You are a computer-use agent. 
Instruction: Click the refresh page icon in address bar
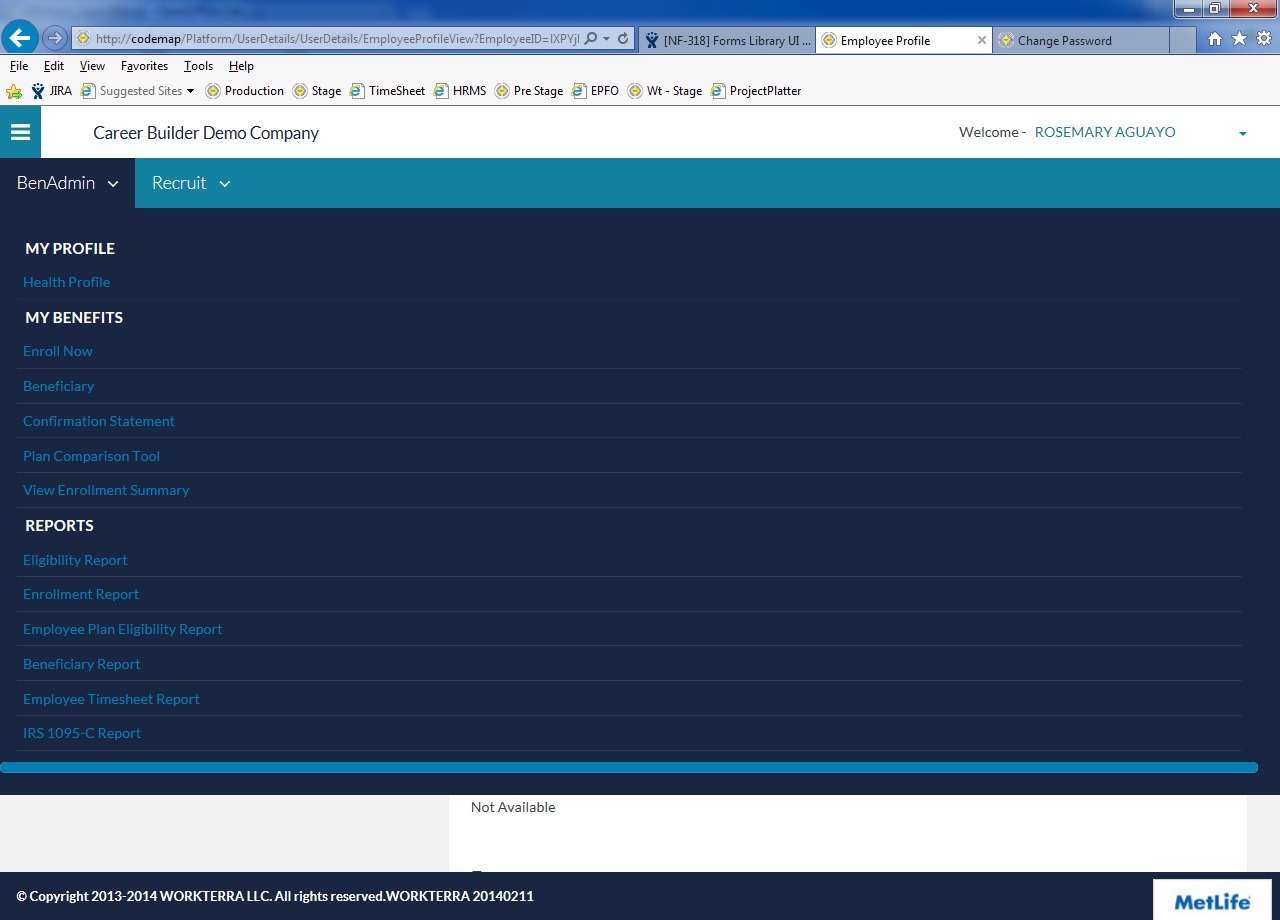tap(623, 39)
